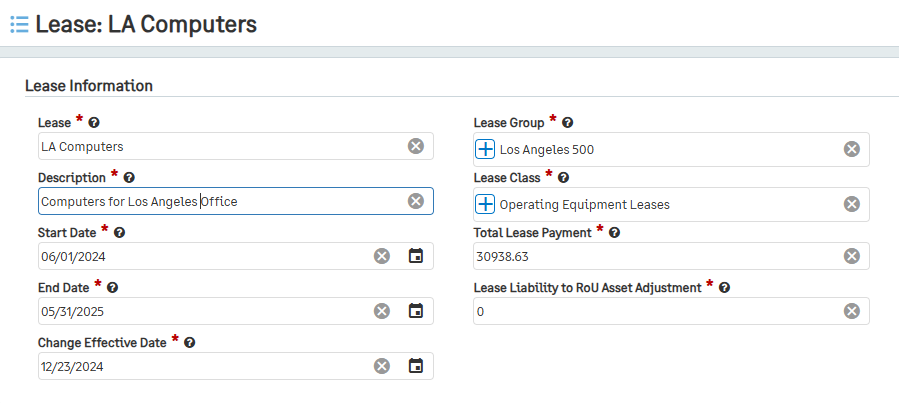Open the End Date calendar picker
The height and width of the screenshot is (403, 899).
click(416, 311)
